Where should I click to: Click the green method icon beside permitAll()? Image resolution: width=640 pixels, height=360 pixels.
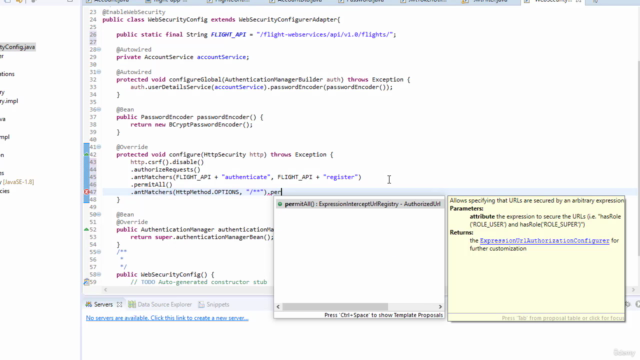280,204
